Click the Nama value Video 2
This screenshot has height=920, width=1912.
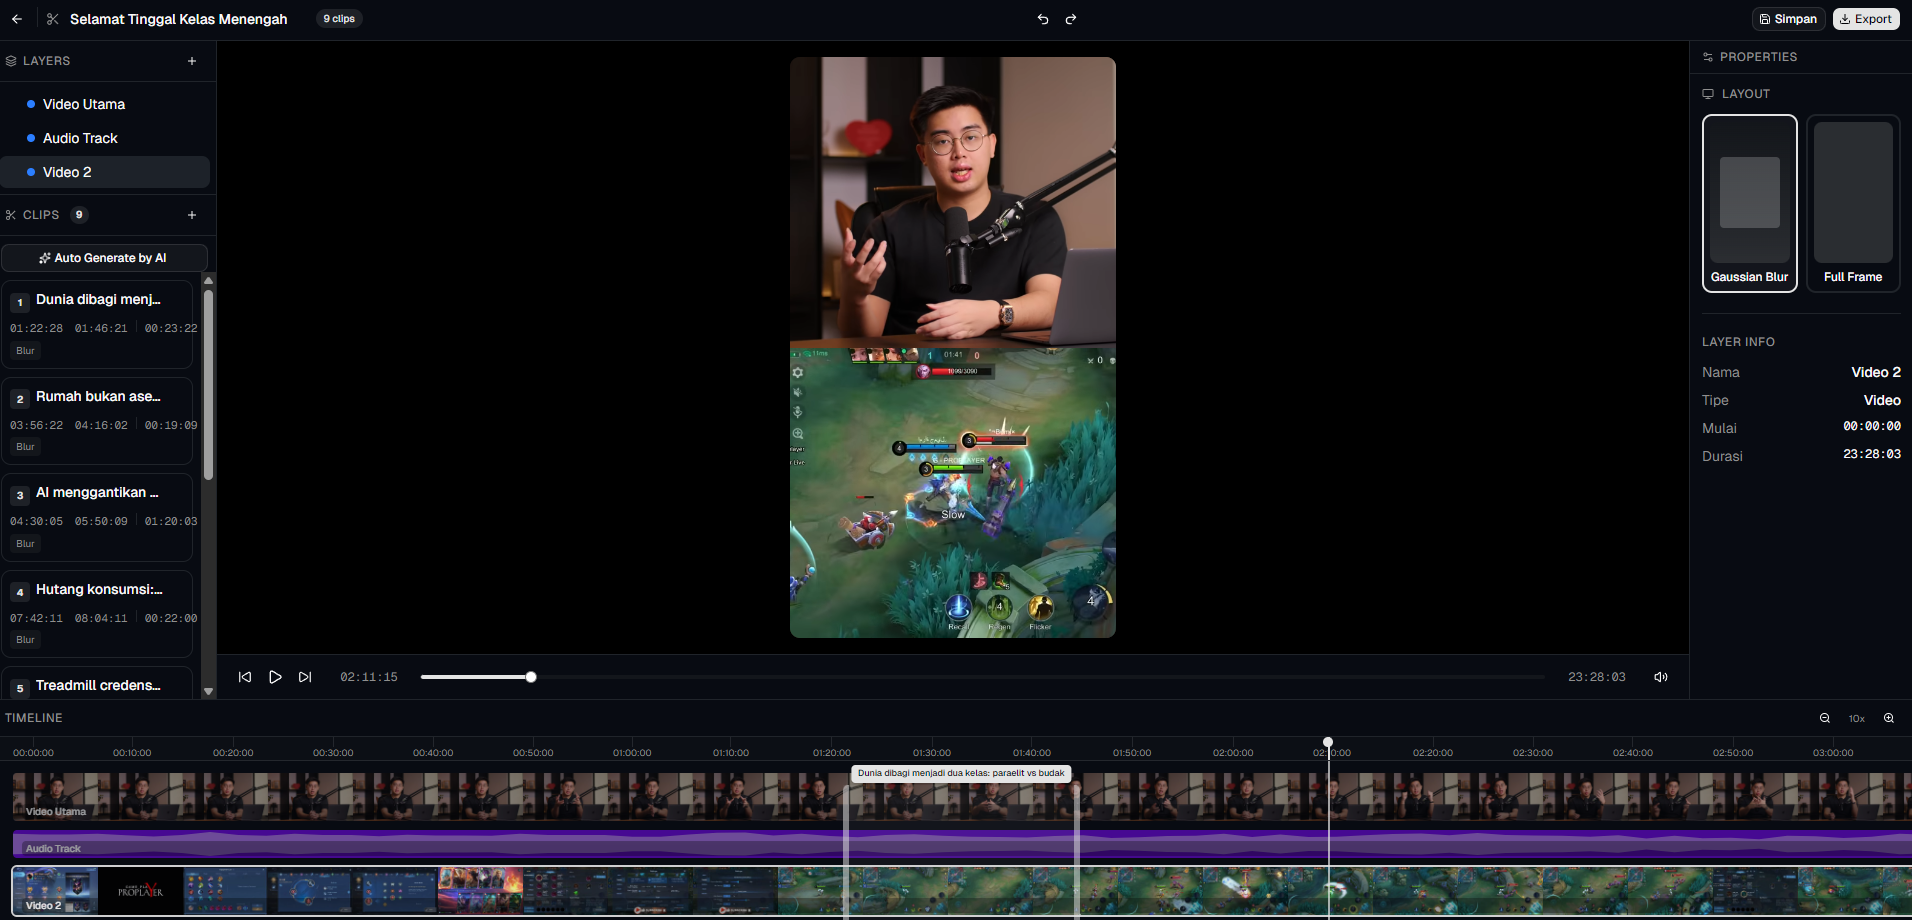click(1876, 372)
